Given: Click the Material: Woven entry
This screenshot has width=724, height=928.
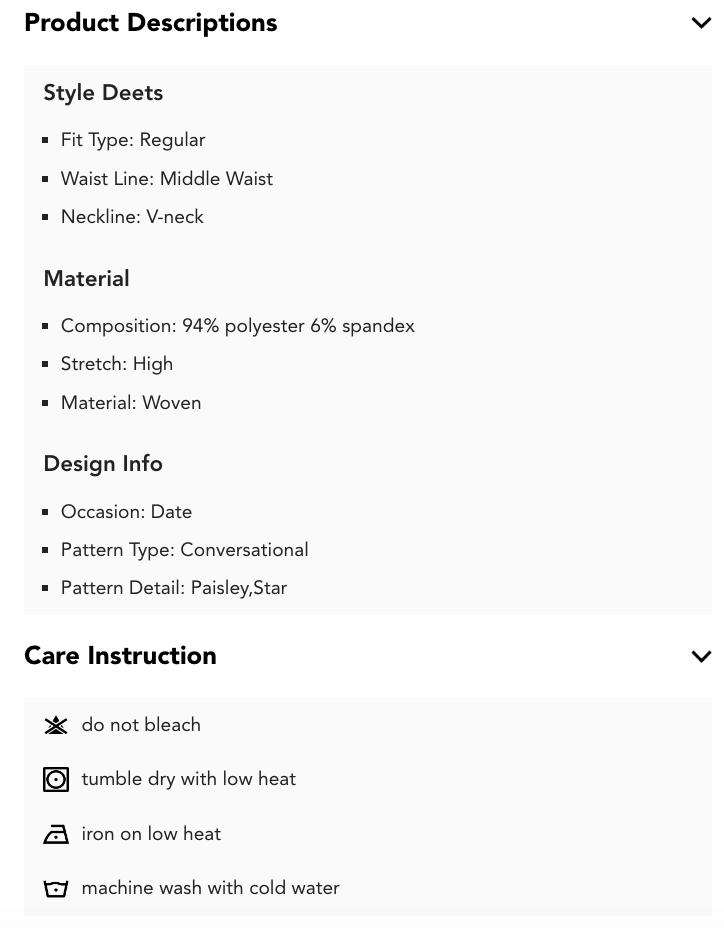Looking at the screenshot, I should (131, 403).
